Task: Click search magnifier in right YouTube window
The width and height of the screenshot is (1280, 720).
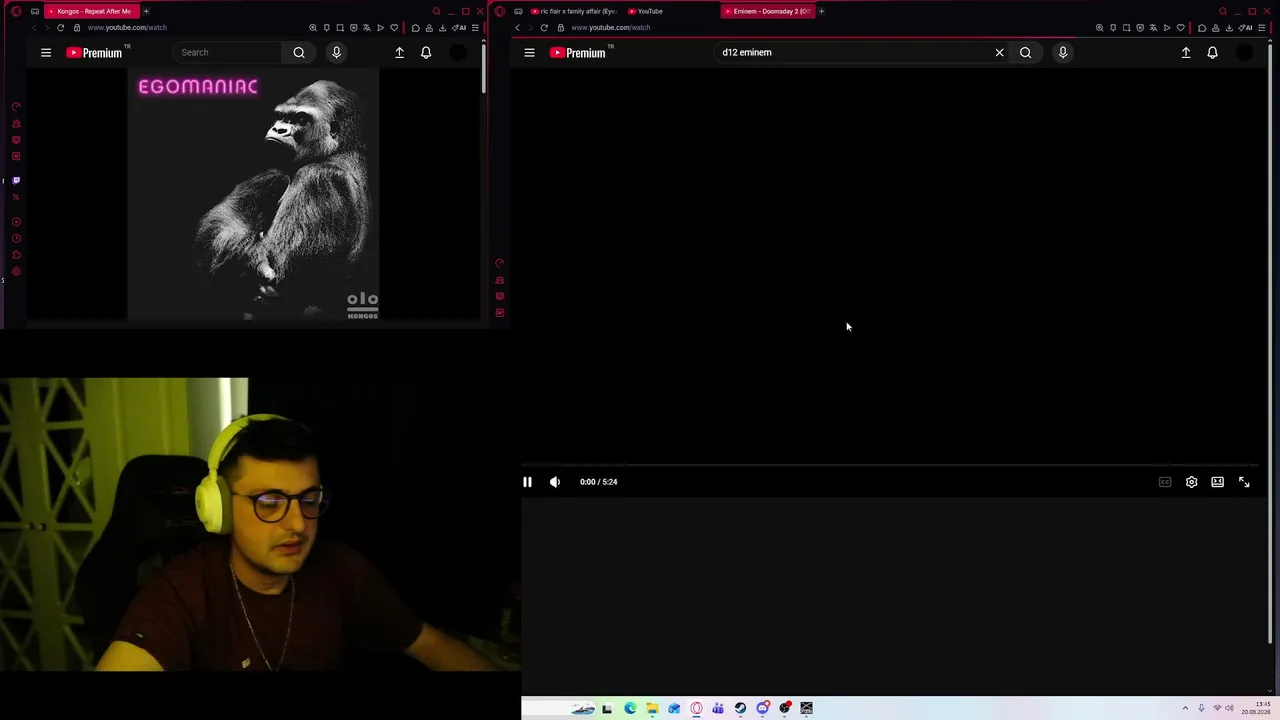Action: coord(1025,52)
